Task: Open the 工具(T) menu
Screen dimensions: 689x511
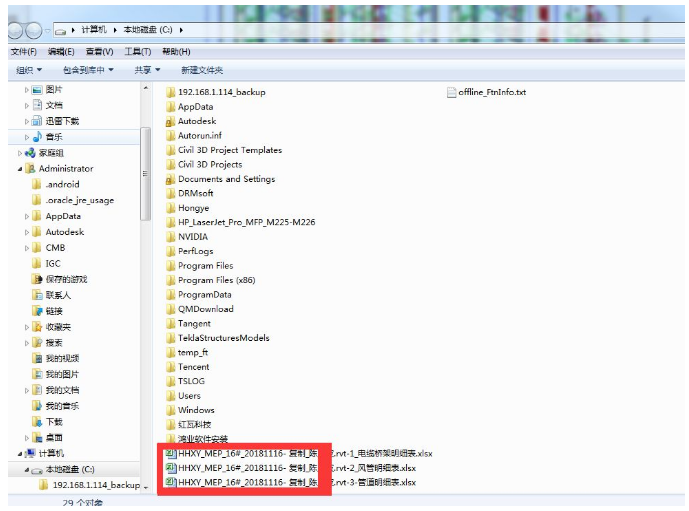Action: tap(138, 52)
